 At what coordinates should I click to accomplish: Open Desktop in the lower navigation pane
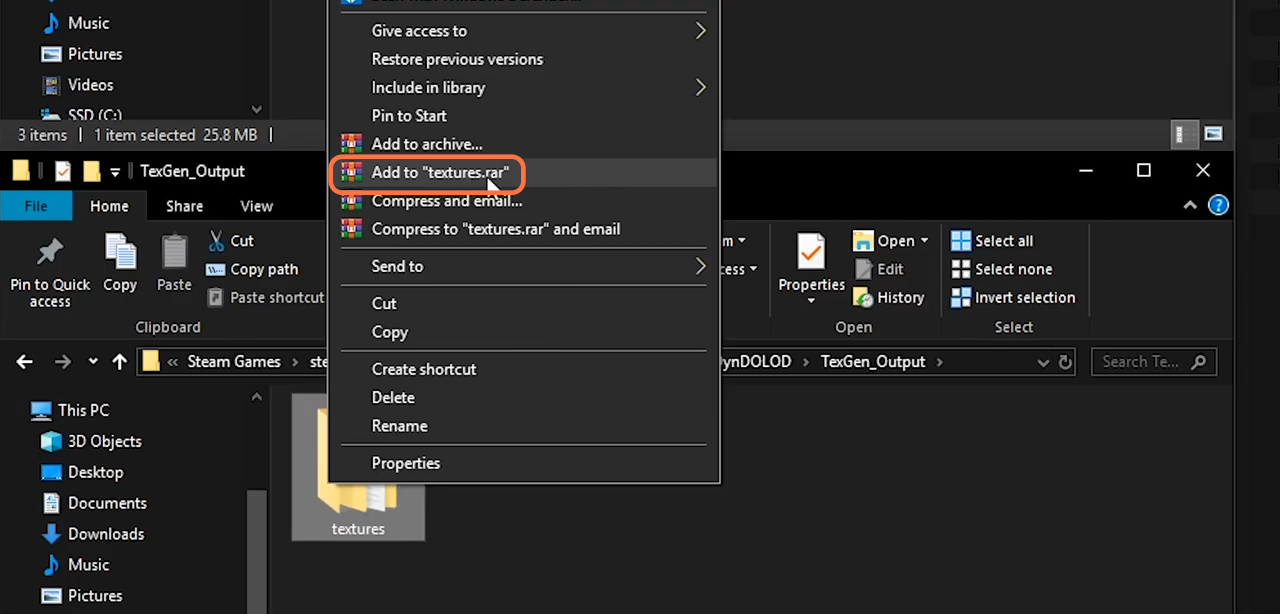tap(82, 472)
